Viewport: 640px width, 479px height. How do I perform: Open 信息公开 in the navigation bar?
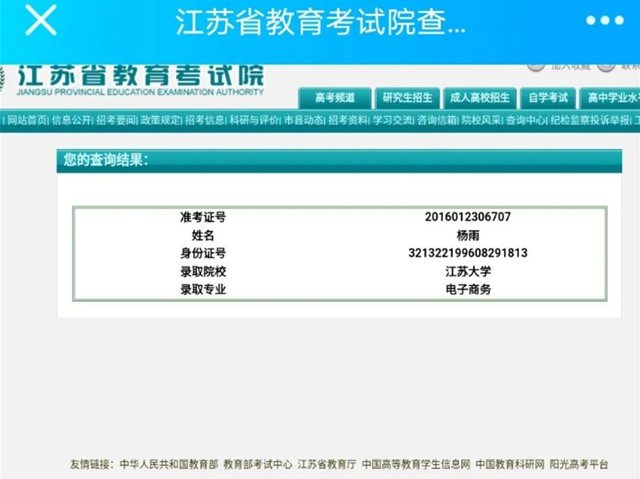pos(71,120)
